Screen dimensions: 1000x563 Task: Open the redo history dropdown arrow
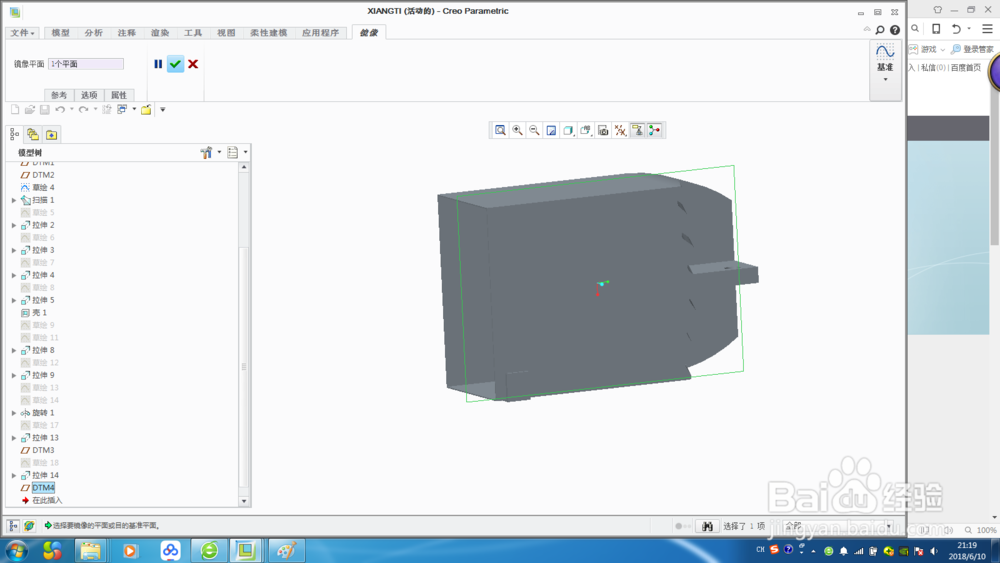[95, 109]
